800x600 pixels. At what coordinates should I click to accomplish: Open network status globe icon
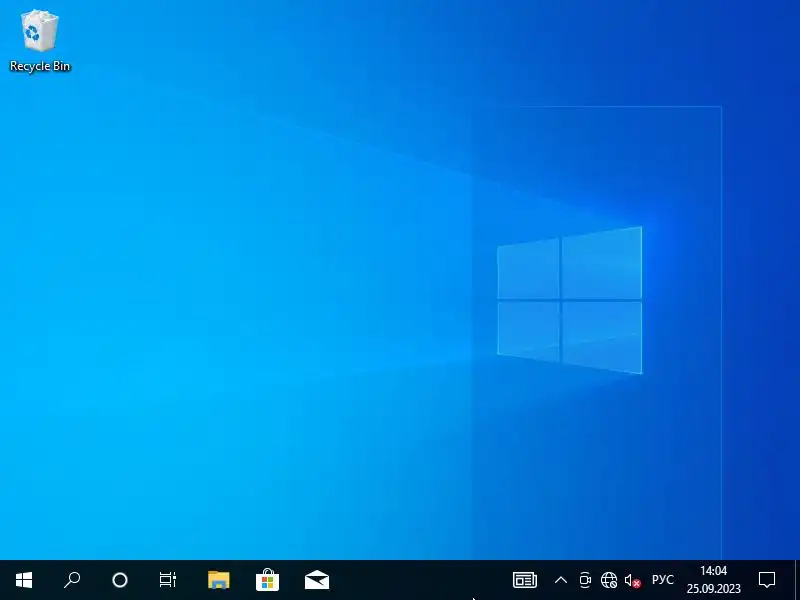pos(609,580)
